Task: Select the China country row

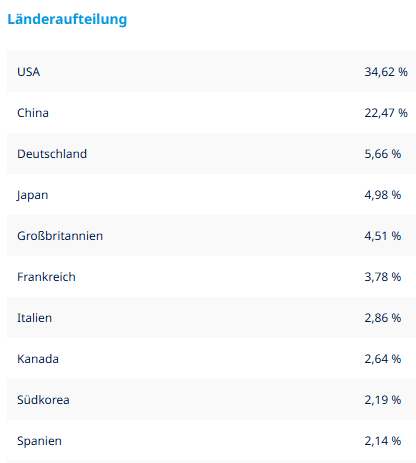Action: [x=211, y=113]
